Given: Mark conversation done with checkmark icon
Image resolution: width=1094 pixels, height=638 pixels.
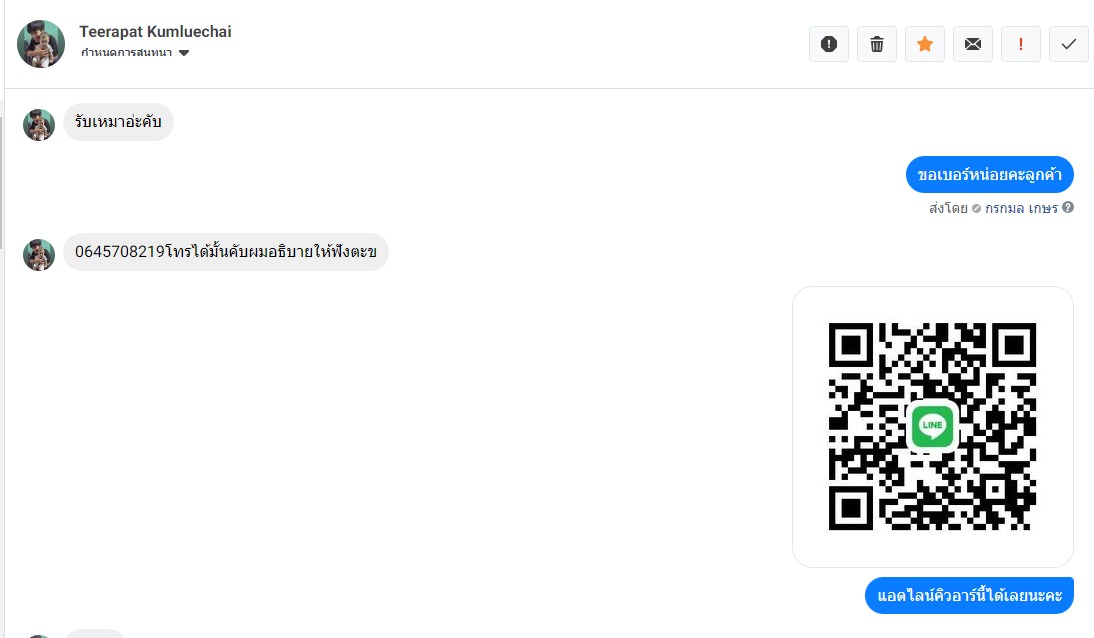Looking at the screenshot, I should [1069, 44].
